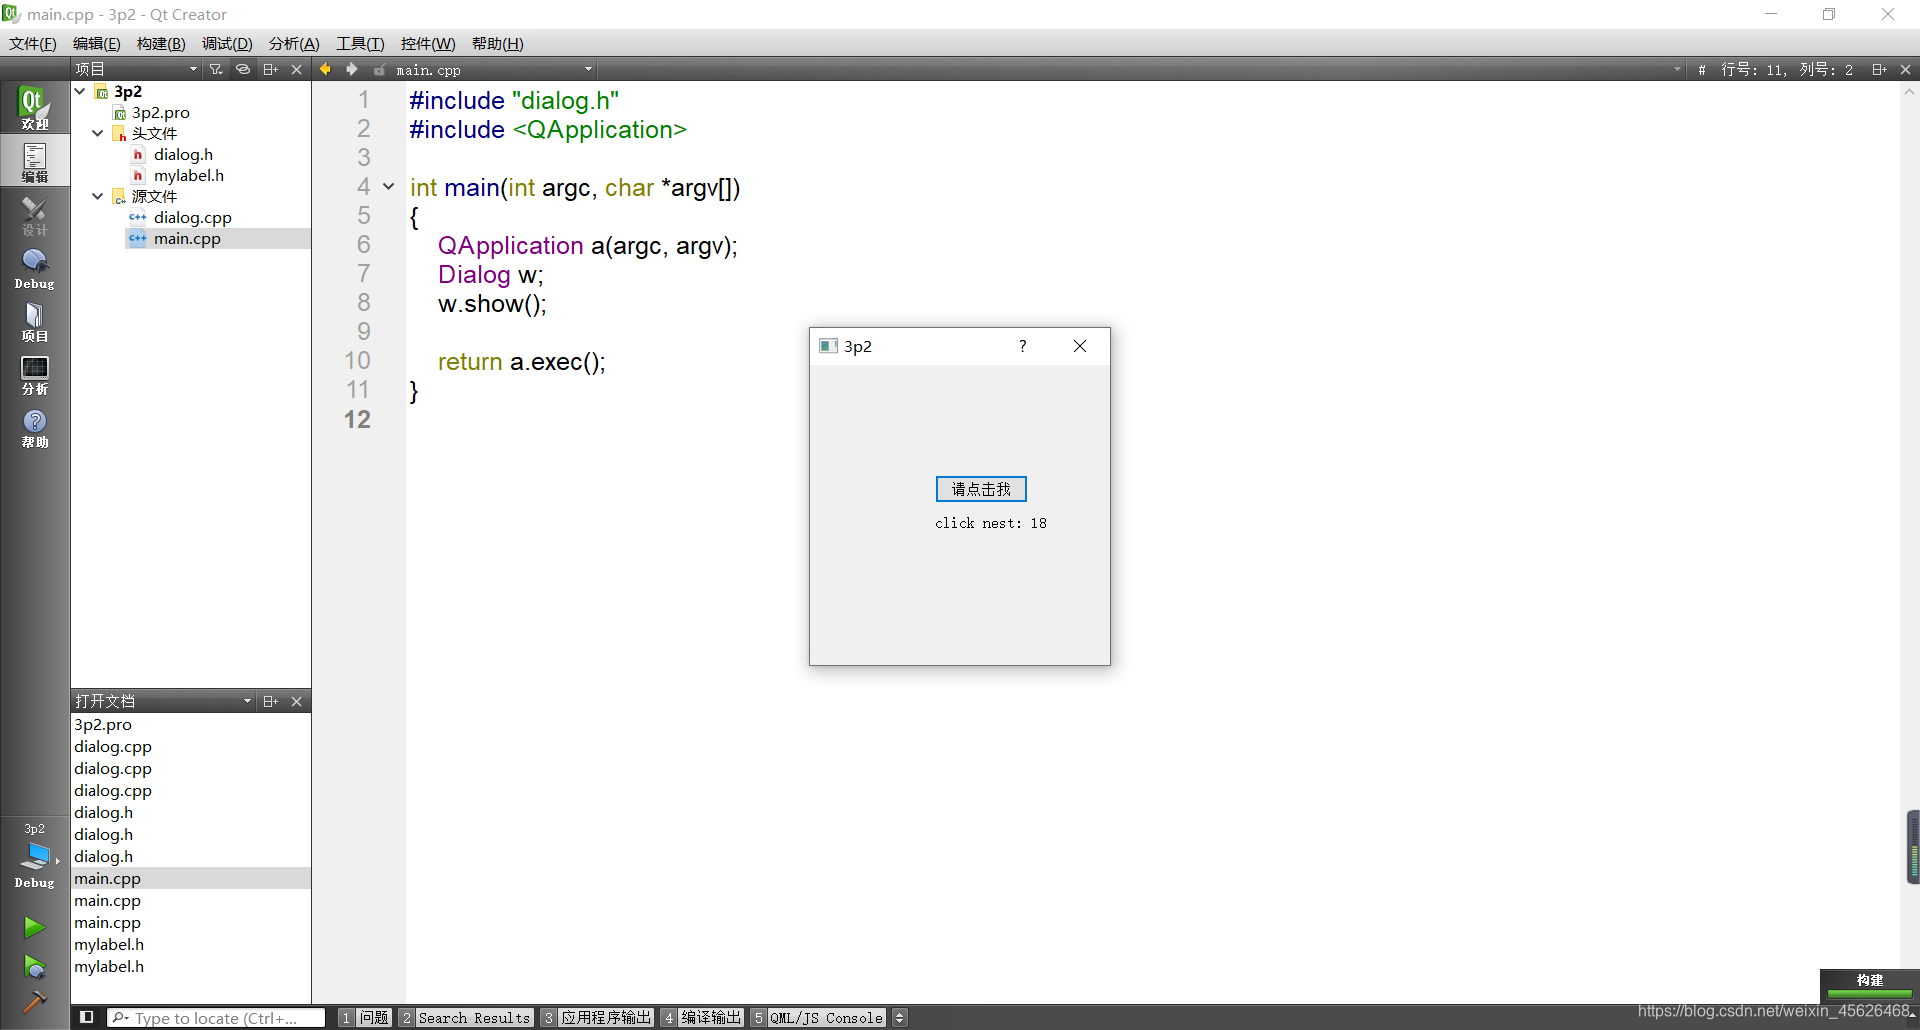Open the 3p2 Debug kit selector
The width and height of the screenshot is (1920, 1030).
[34, 856]
